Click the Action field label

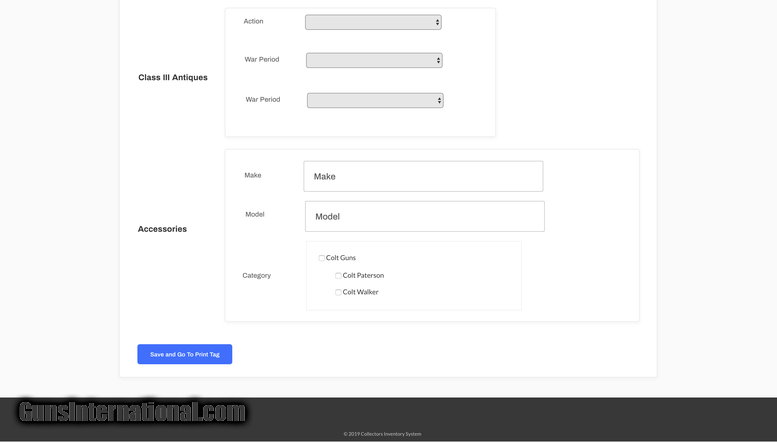(x=253, y=21)
